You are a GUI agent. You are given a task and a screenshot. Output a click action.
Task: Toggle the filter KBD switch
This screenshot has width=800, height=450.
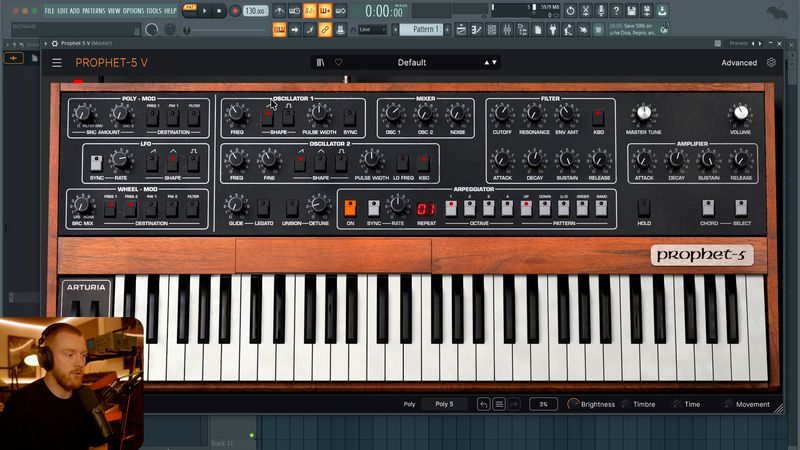pos(598,117)
